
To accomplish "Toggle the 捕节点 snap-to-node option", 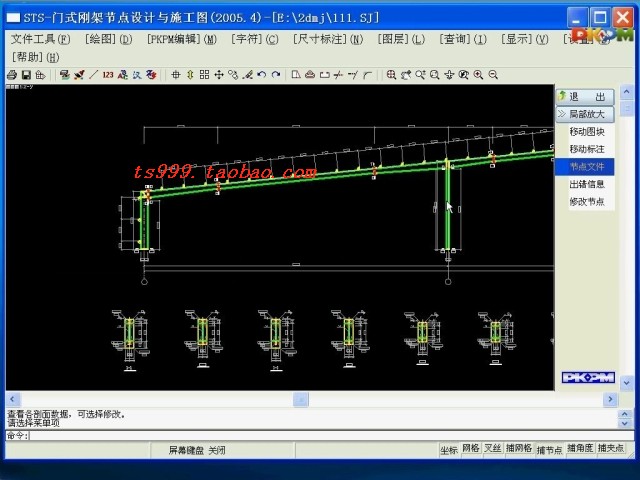I will (549, 450).
